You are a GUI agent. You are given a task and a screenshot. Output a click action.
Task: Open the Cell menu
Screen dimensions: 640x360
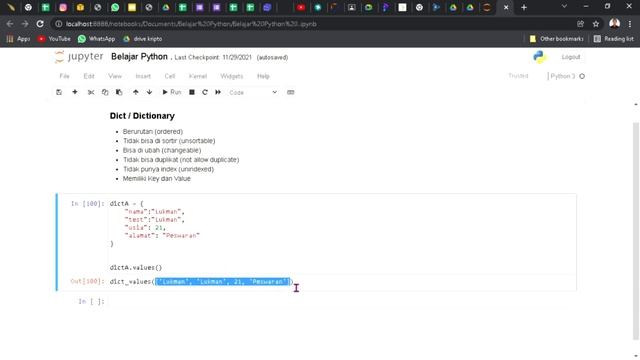(170, 76)
